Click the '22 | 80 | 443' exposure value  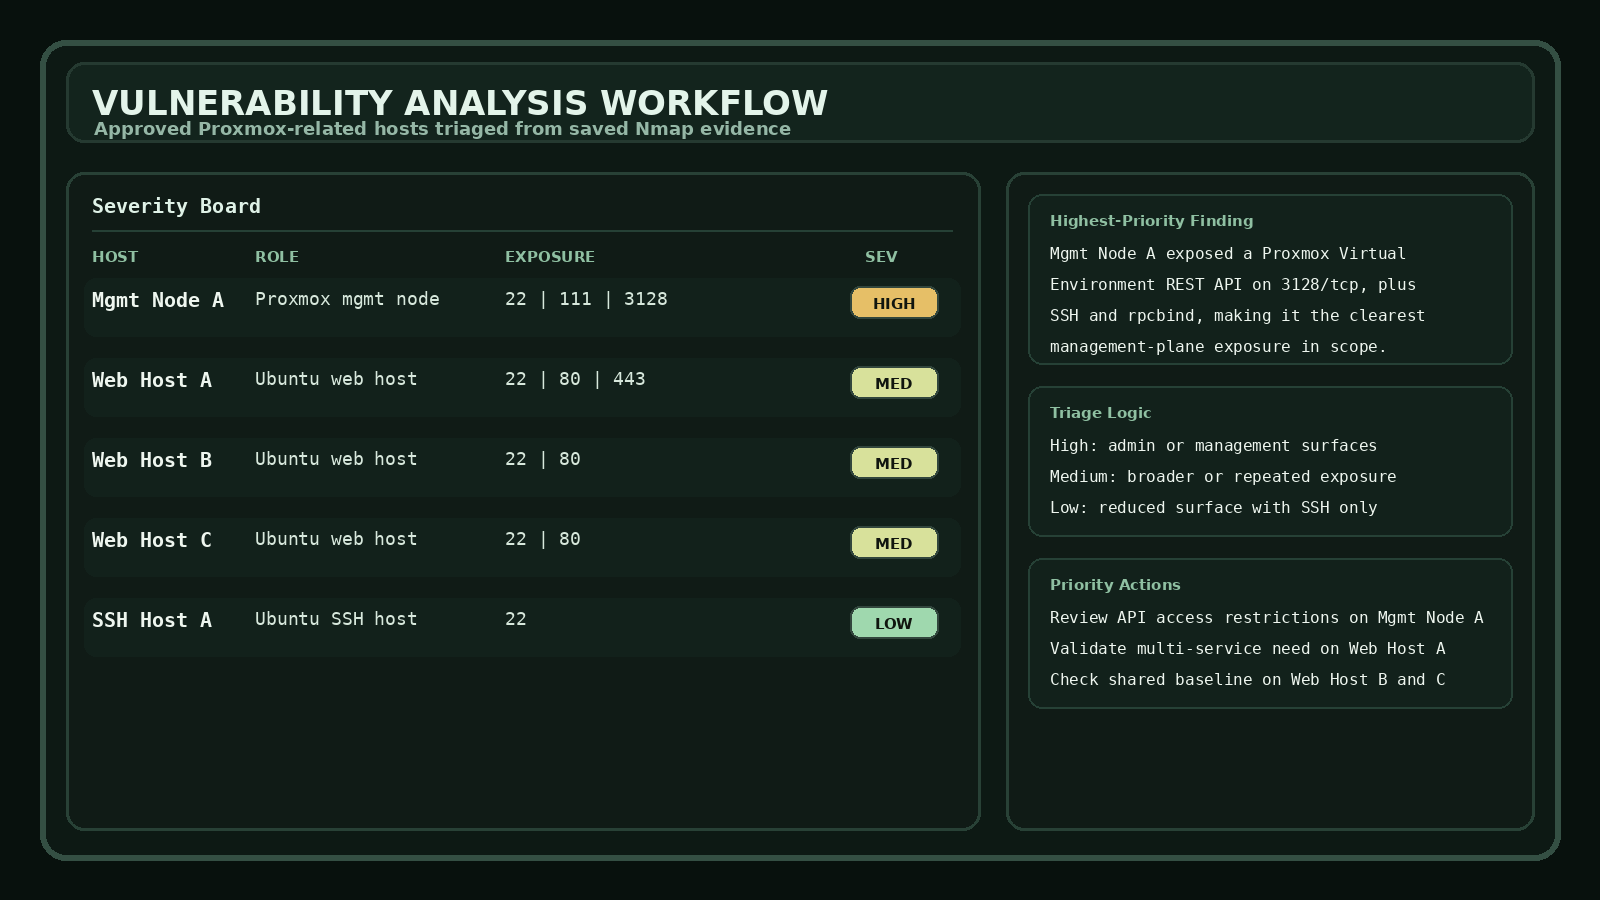pos(575,379)
